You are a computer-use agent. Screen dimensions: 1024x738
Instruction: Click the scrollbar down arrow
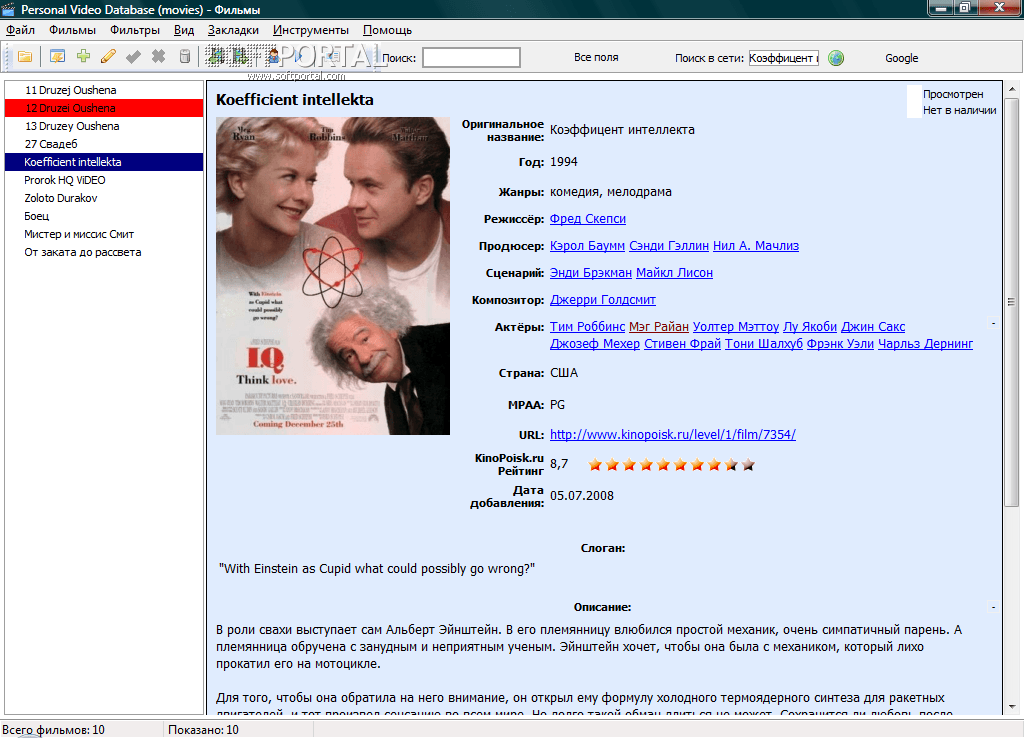pyautogui.click(x=1012, y=707)
